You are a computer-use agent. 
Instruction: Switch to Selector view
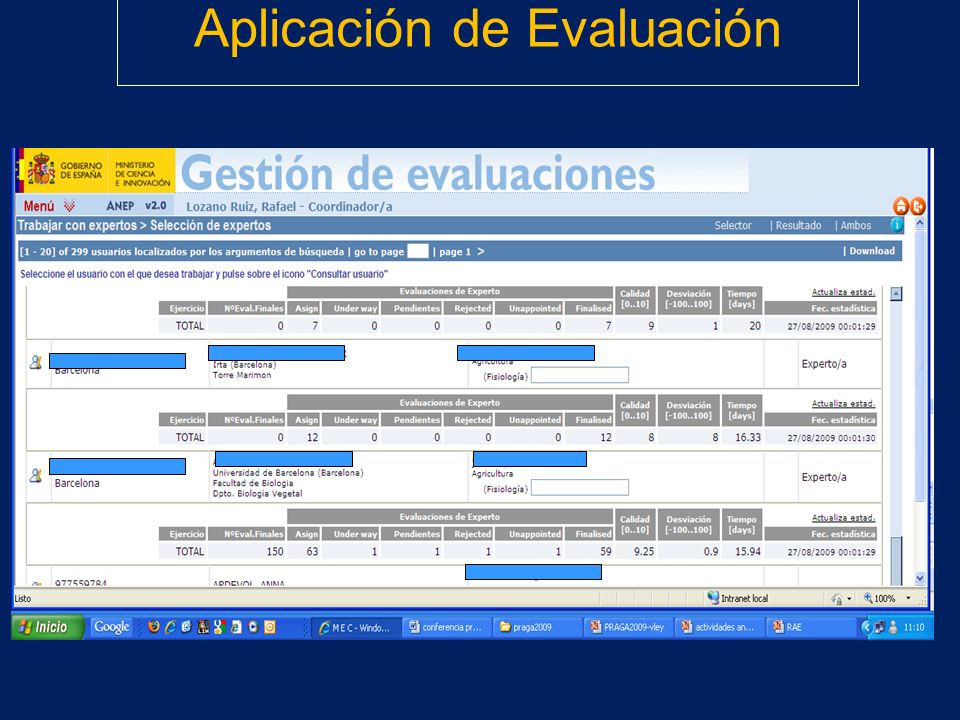[x=732, y=225]
